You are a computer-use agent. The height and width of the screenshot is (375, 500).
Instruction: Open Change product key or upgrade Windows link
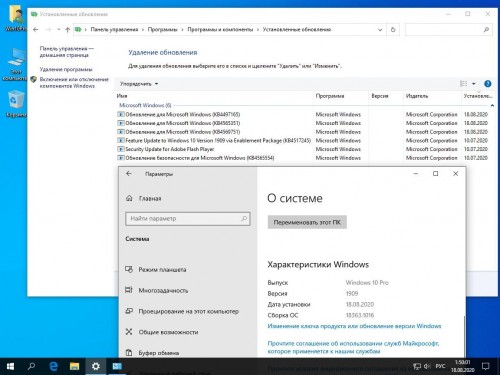(x=354, y=326)
